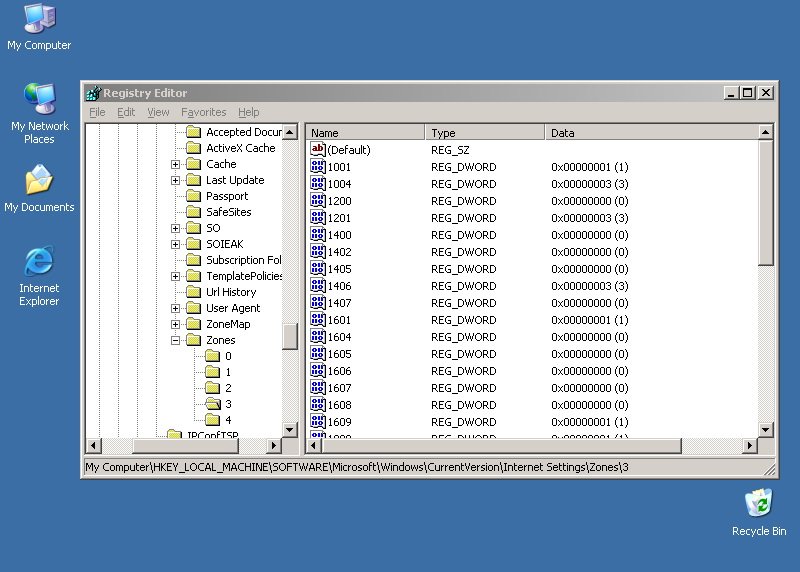
Task: Select the 1402 DWORD value icon
Action: 317,252
